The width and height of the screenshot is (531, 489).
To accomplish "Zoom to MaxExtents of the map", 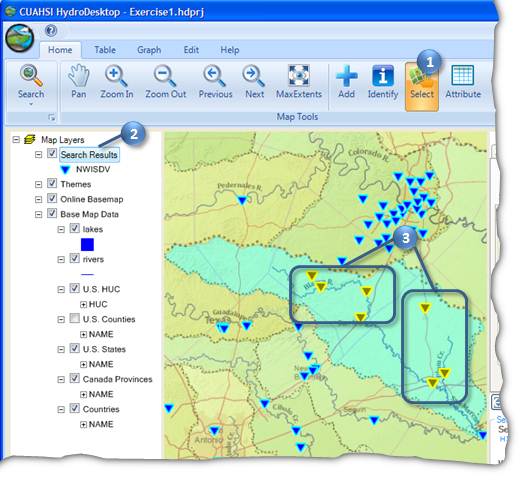I will (x=299, y=81).
